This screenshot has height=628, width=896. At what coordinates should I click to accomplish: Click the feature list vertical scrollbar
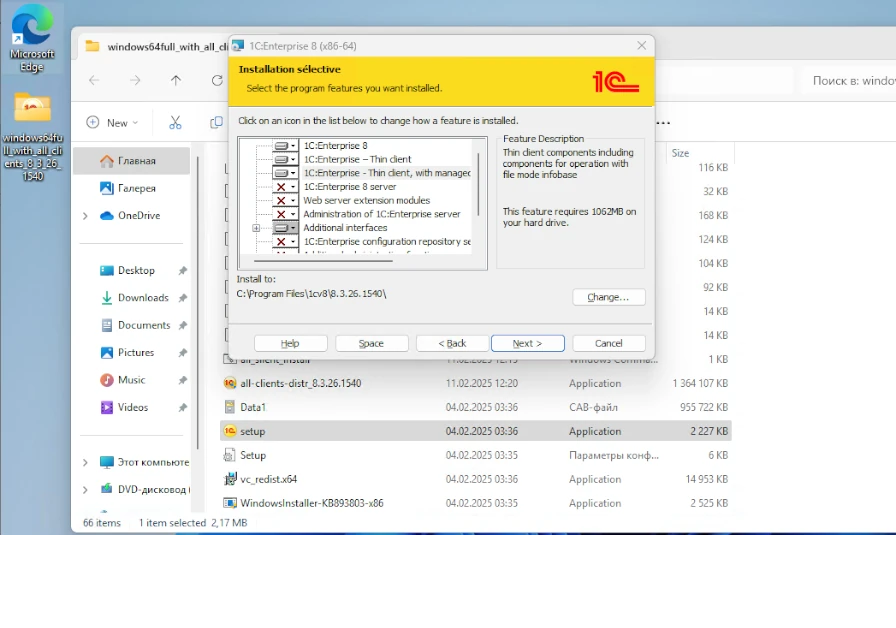click(x=478, y=184)
